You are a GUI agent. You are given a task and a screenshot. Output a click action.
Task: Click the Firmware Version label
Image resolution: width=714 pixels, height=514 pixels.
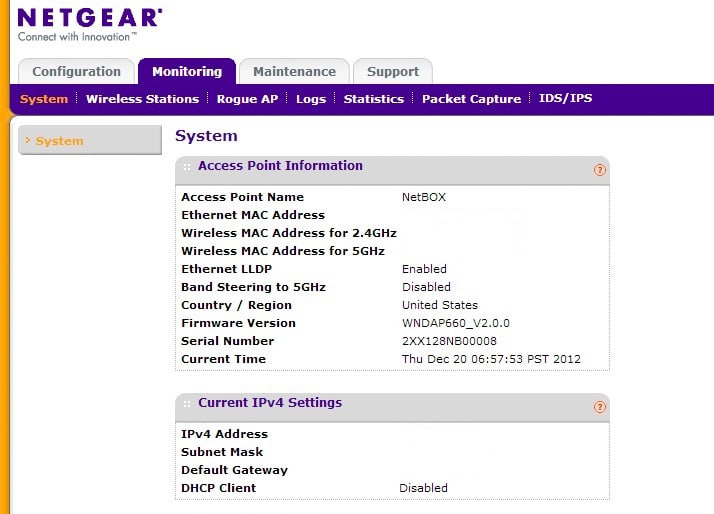[x=239, y=323]
